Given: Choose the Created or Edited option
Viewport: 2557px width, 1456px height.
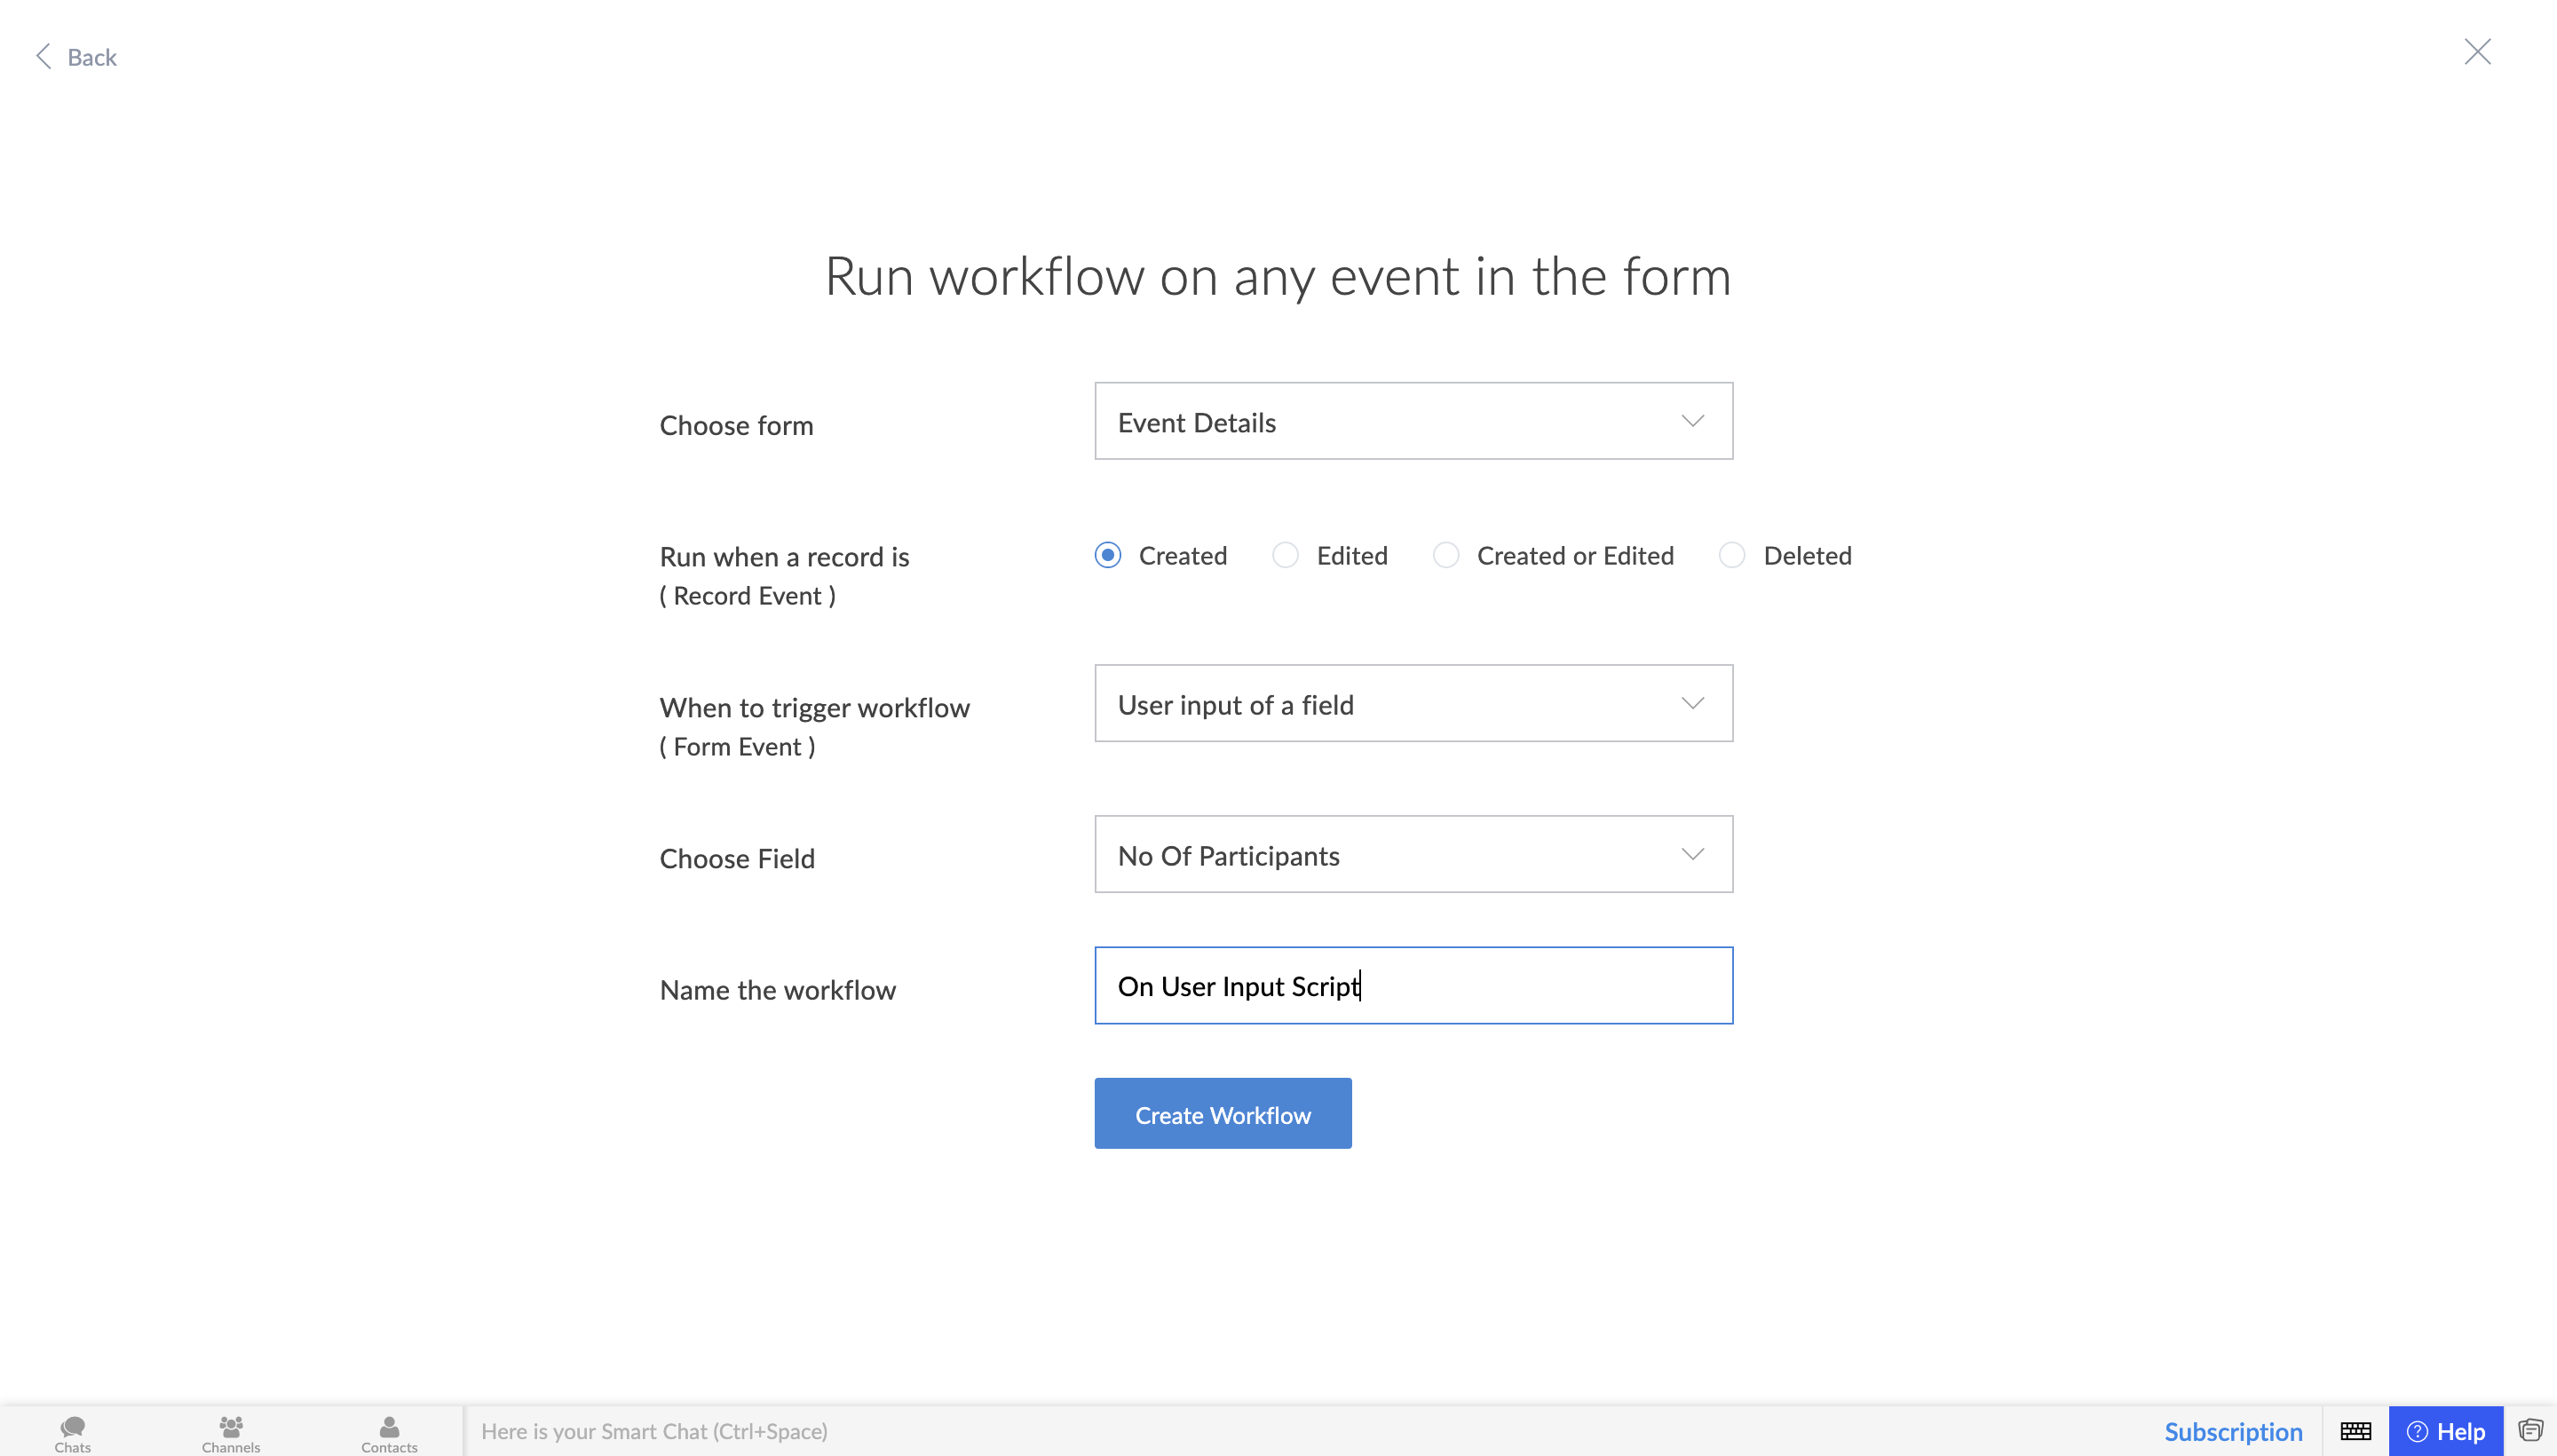Looking at the screenshot, I should pos(1446,555).
